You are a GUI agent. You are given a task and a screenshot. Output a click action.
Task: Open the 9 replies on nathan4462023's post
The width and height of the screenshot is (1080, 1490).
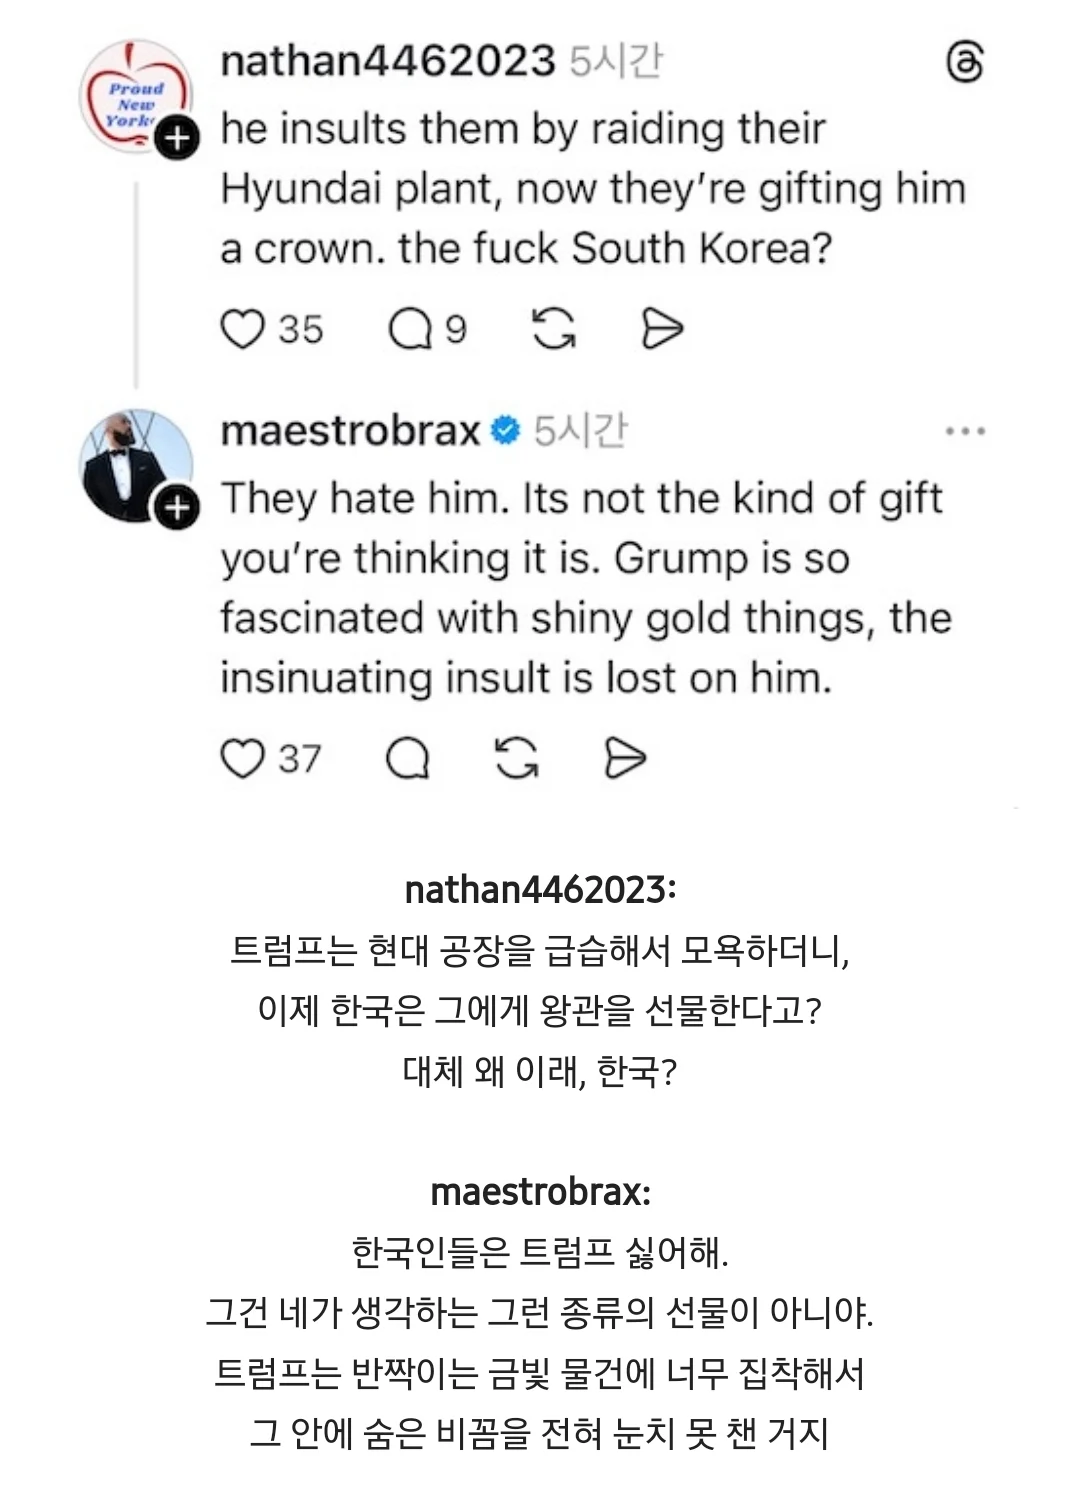pyautogui.click(x=409, y=329)
